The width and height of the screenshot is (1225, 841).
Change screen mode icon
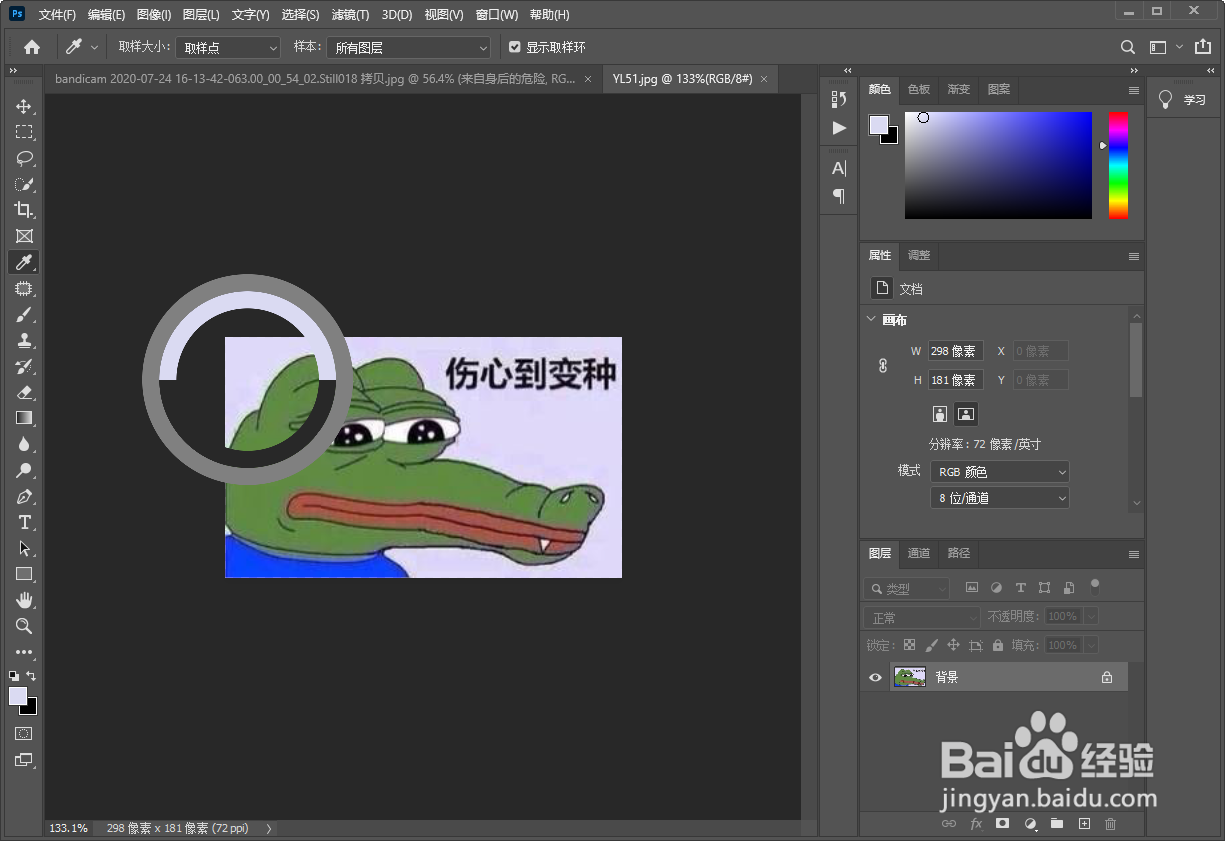coord(24,760)
